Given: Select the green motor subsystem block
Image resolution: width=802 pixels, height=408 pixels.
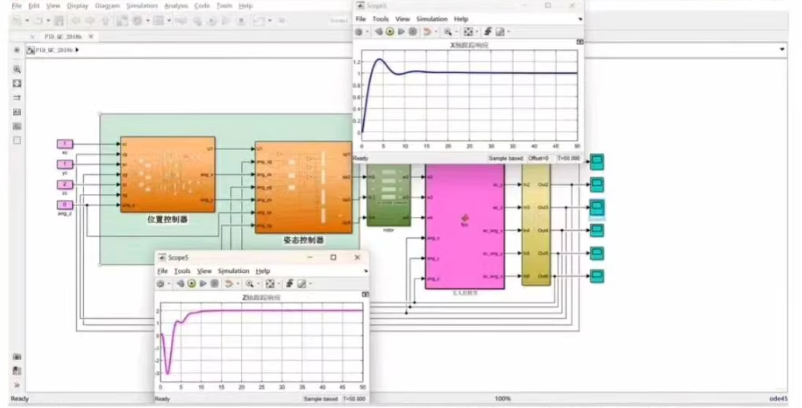Looking at the screenshot, I should click(x=389, y=195).
